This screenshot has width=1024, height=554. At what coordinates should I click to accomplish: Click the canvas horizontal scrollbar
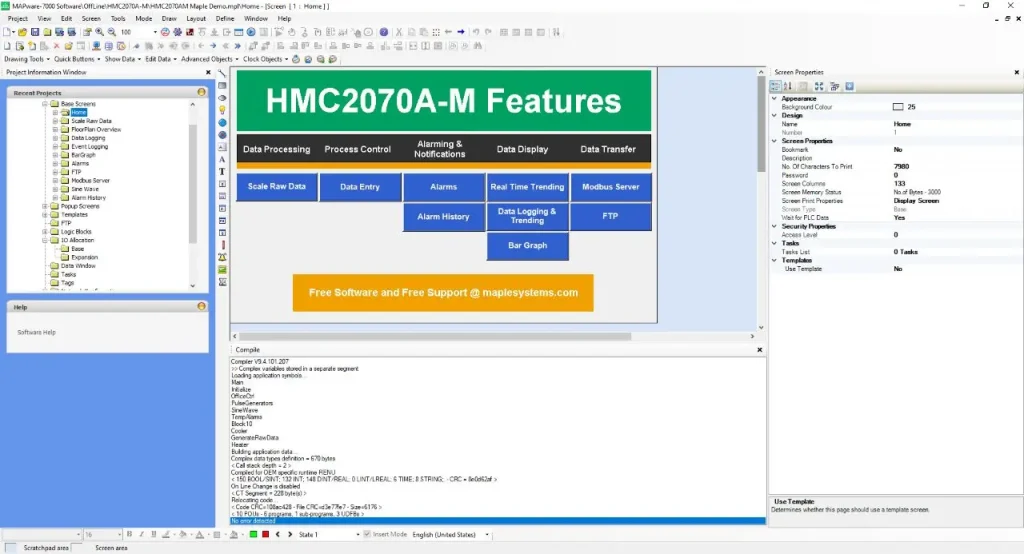[x=434, y=336]
